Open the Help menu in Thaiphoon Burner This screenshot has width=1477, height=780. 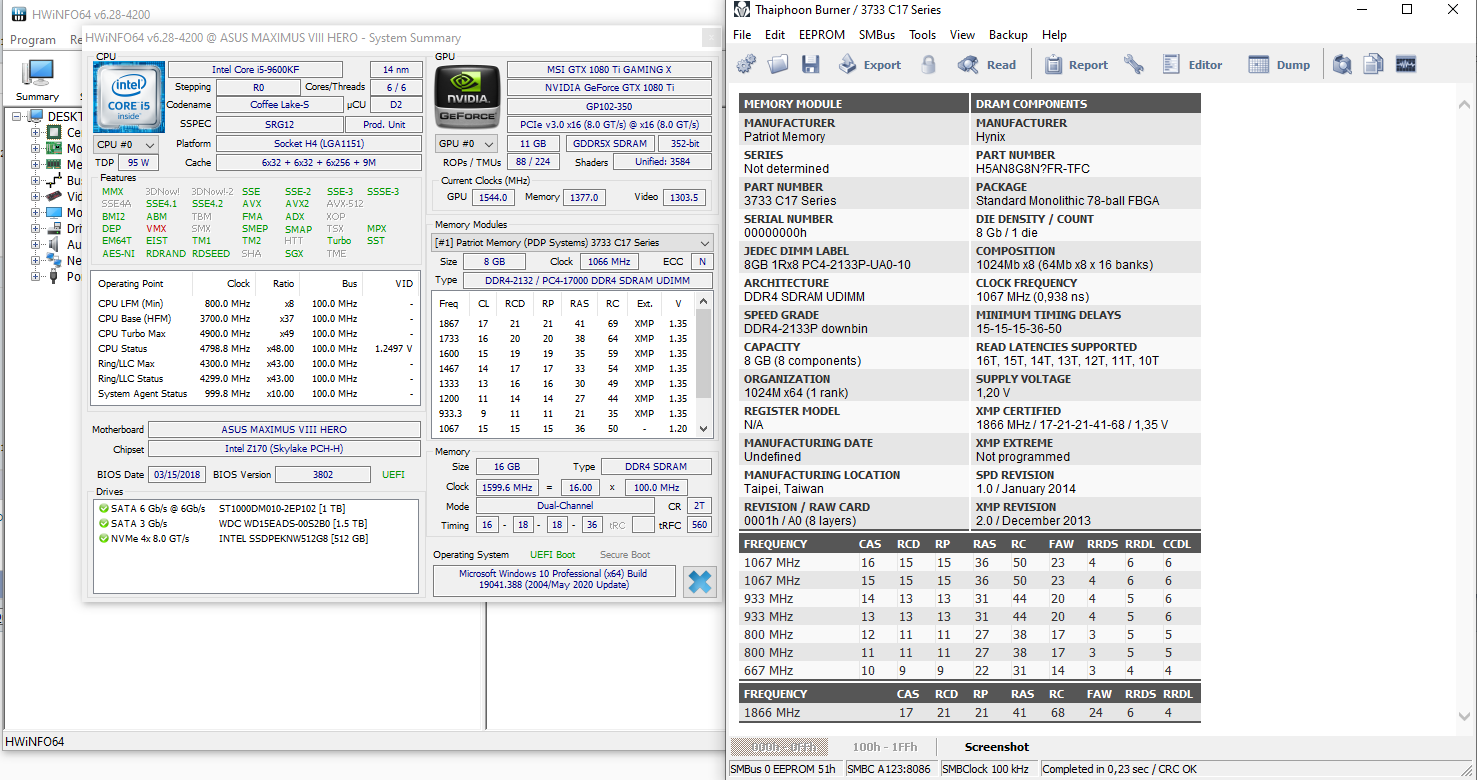click(x=1054, y=34)
